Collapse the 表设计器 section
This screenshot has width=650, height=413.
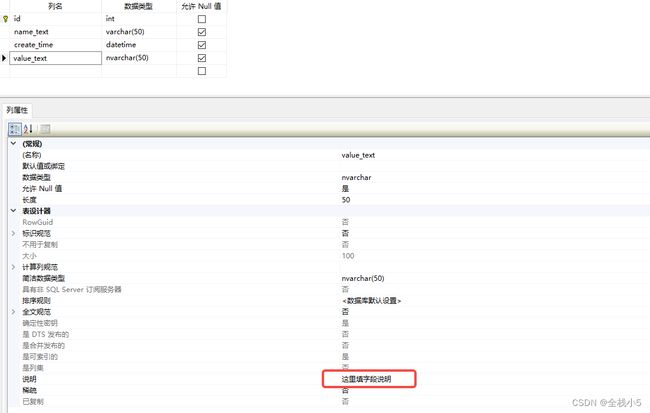tap(13, 211)
